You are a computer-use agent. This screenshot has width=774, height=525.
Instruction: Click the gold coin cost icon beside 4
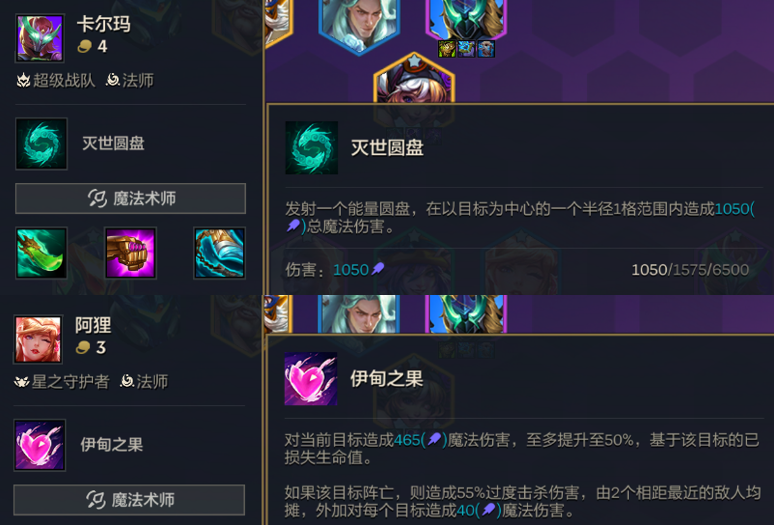coord(85,46)
